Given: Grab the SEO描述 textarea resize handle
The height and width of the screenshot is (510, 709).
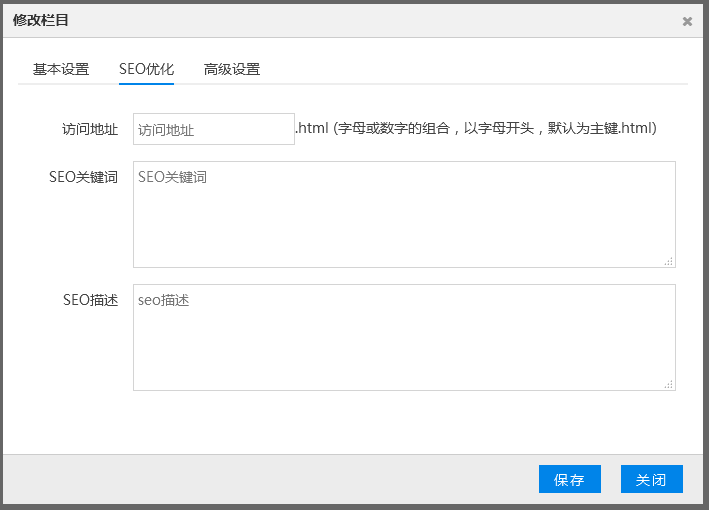Looking at the screenshot, I should click(x=669, y=384).
